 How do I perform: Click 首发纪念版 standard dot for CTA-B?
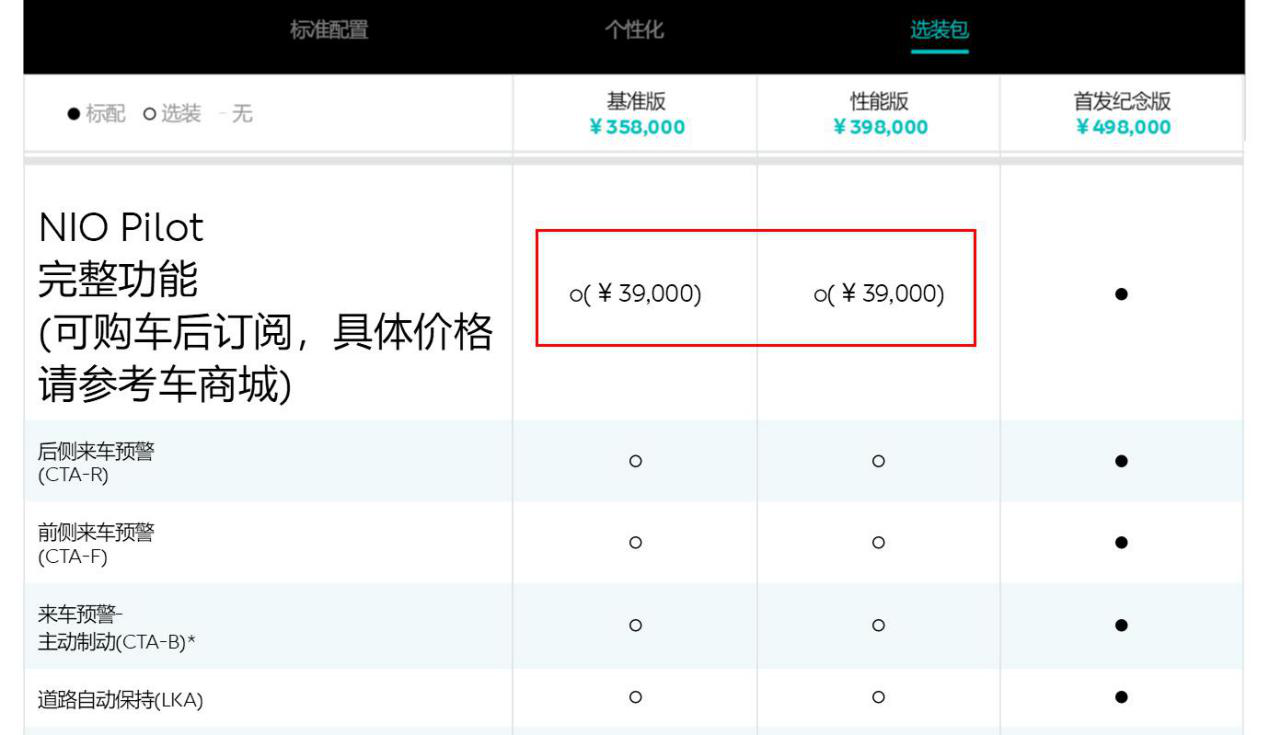pos(1121,625)
